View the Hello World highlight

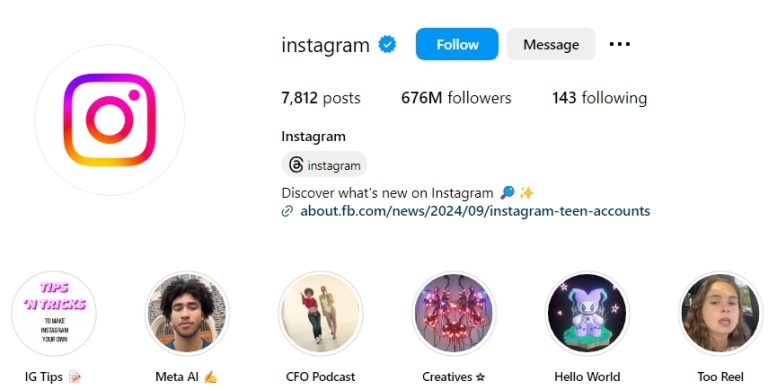(587, 314)
